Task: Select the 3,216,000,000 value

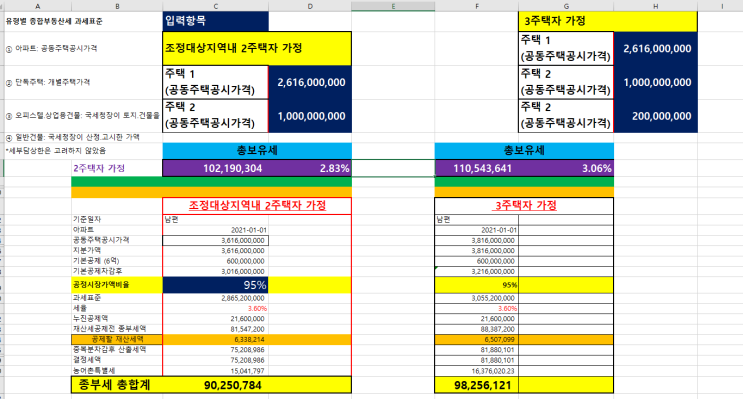Action: coord(477,272)
